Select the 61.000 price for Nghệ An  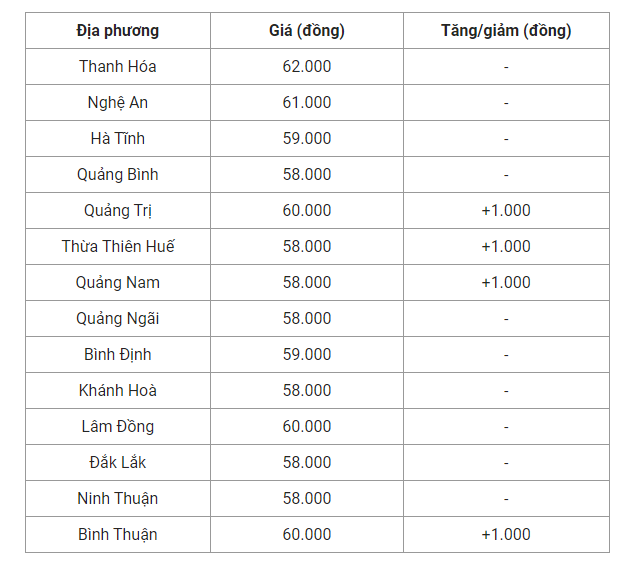click(x=307, y=103)
